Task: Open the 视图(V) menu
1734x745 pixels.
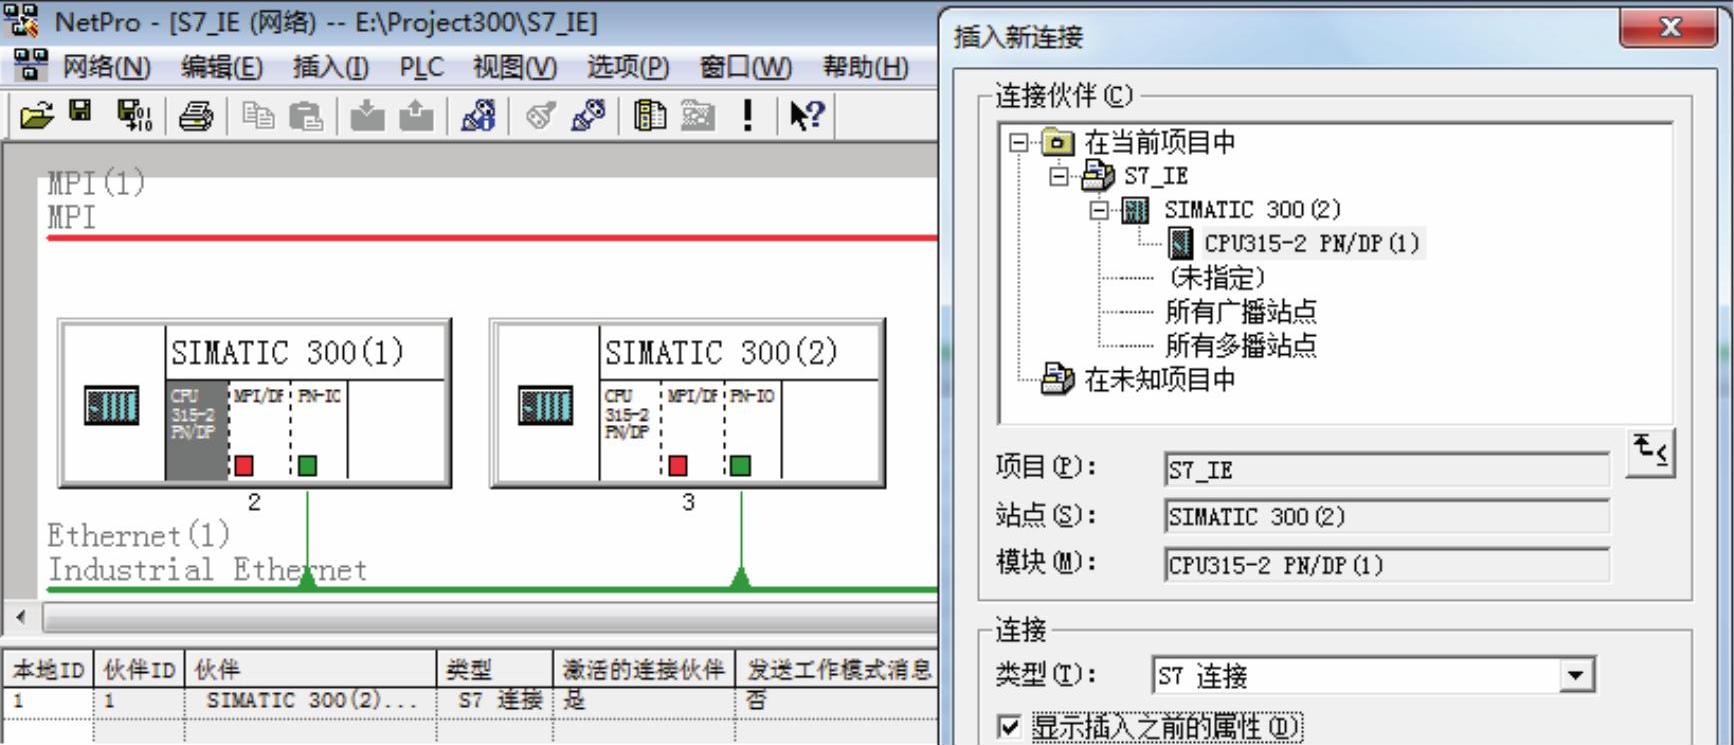Action: pos(514,67)
